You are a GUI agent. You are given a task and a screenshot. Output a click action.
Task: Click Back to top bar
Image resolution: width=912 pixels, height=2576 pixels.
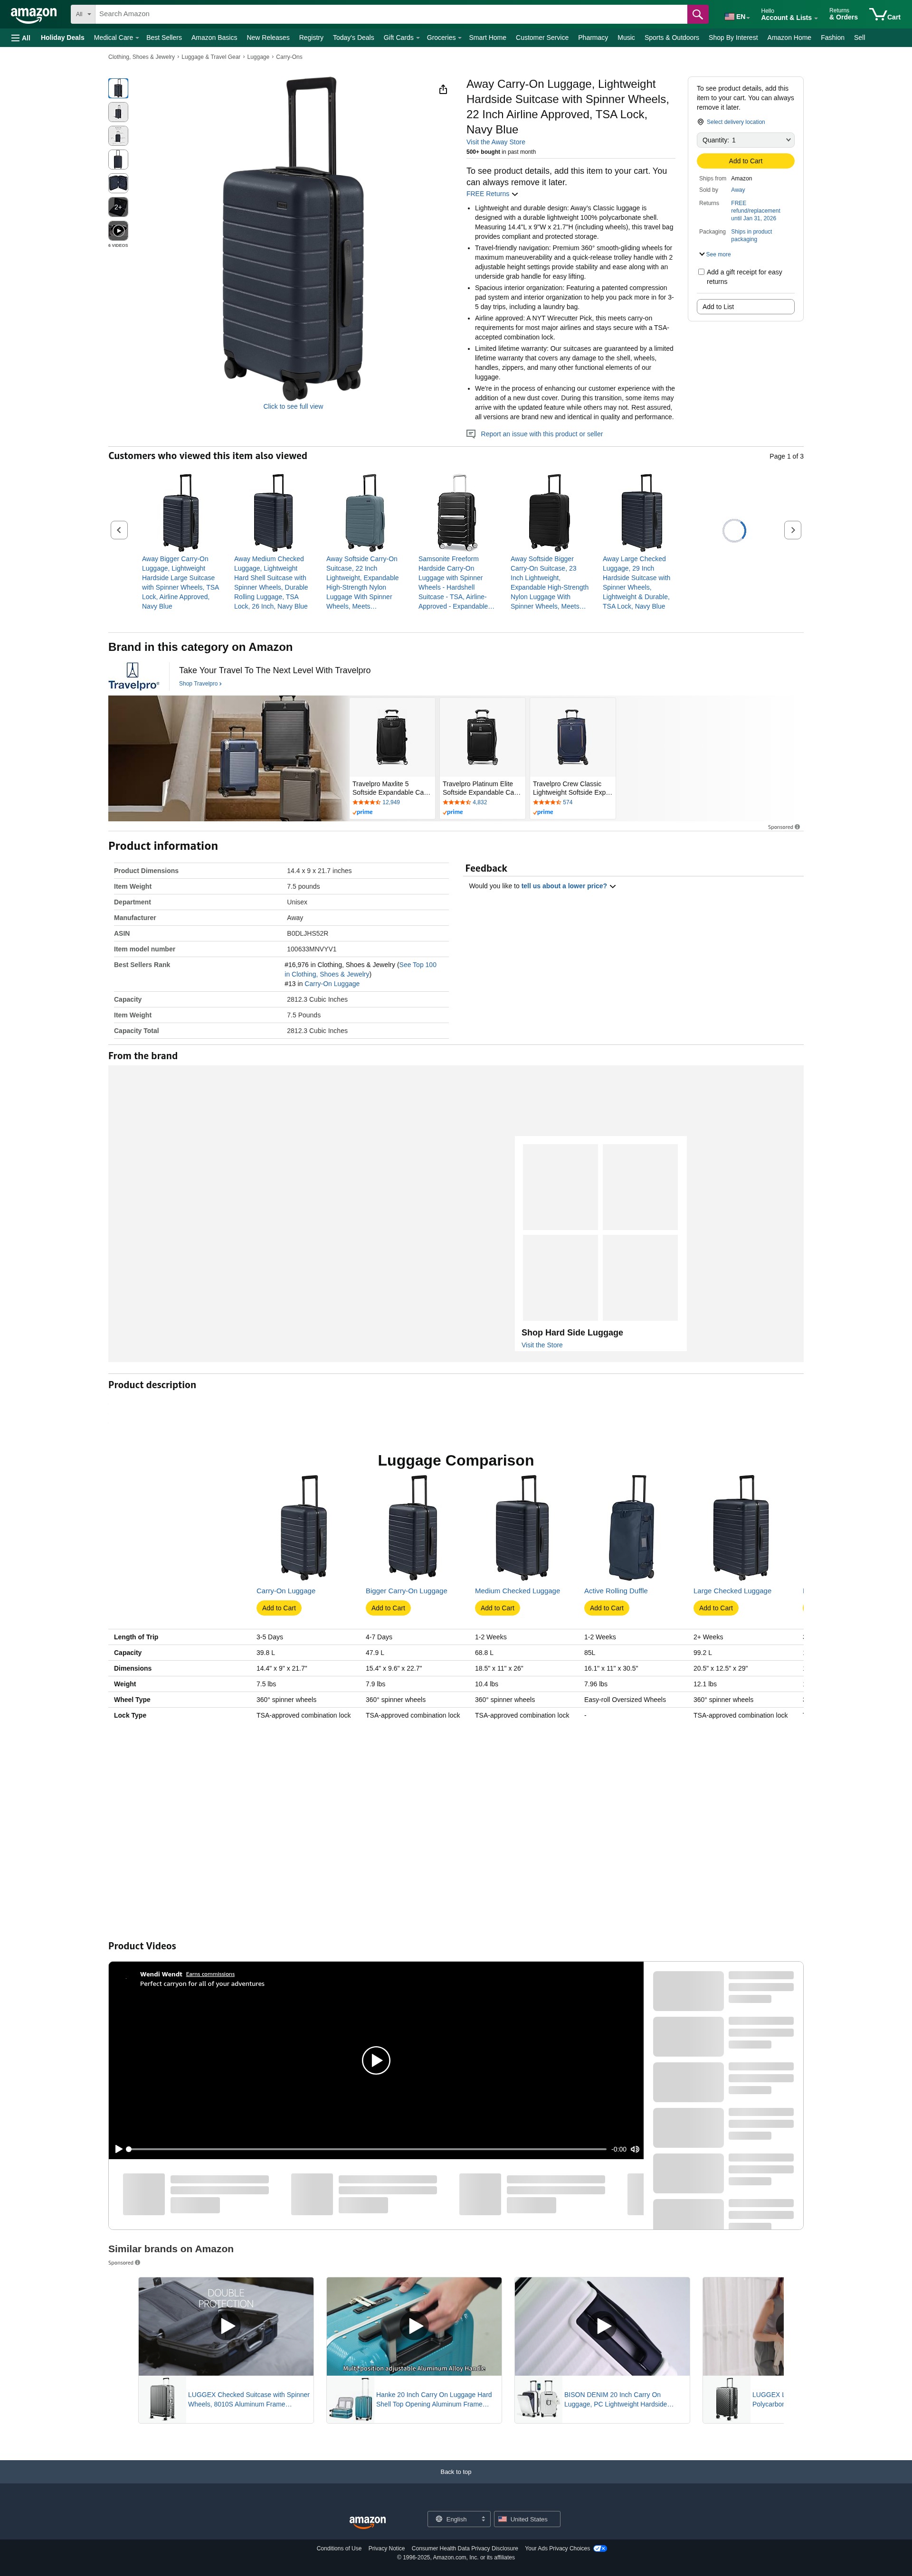[x=456, y=2472]
